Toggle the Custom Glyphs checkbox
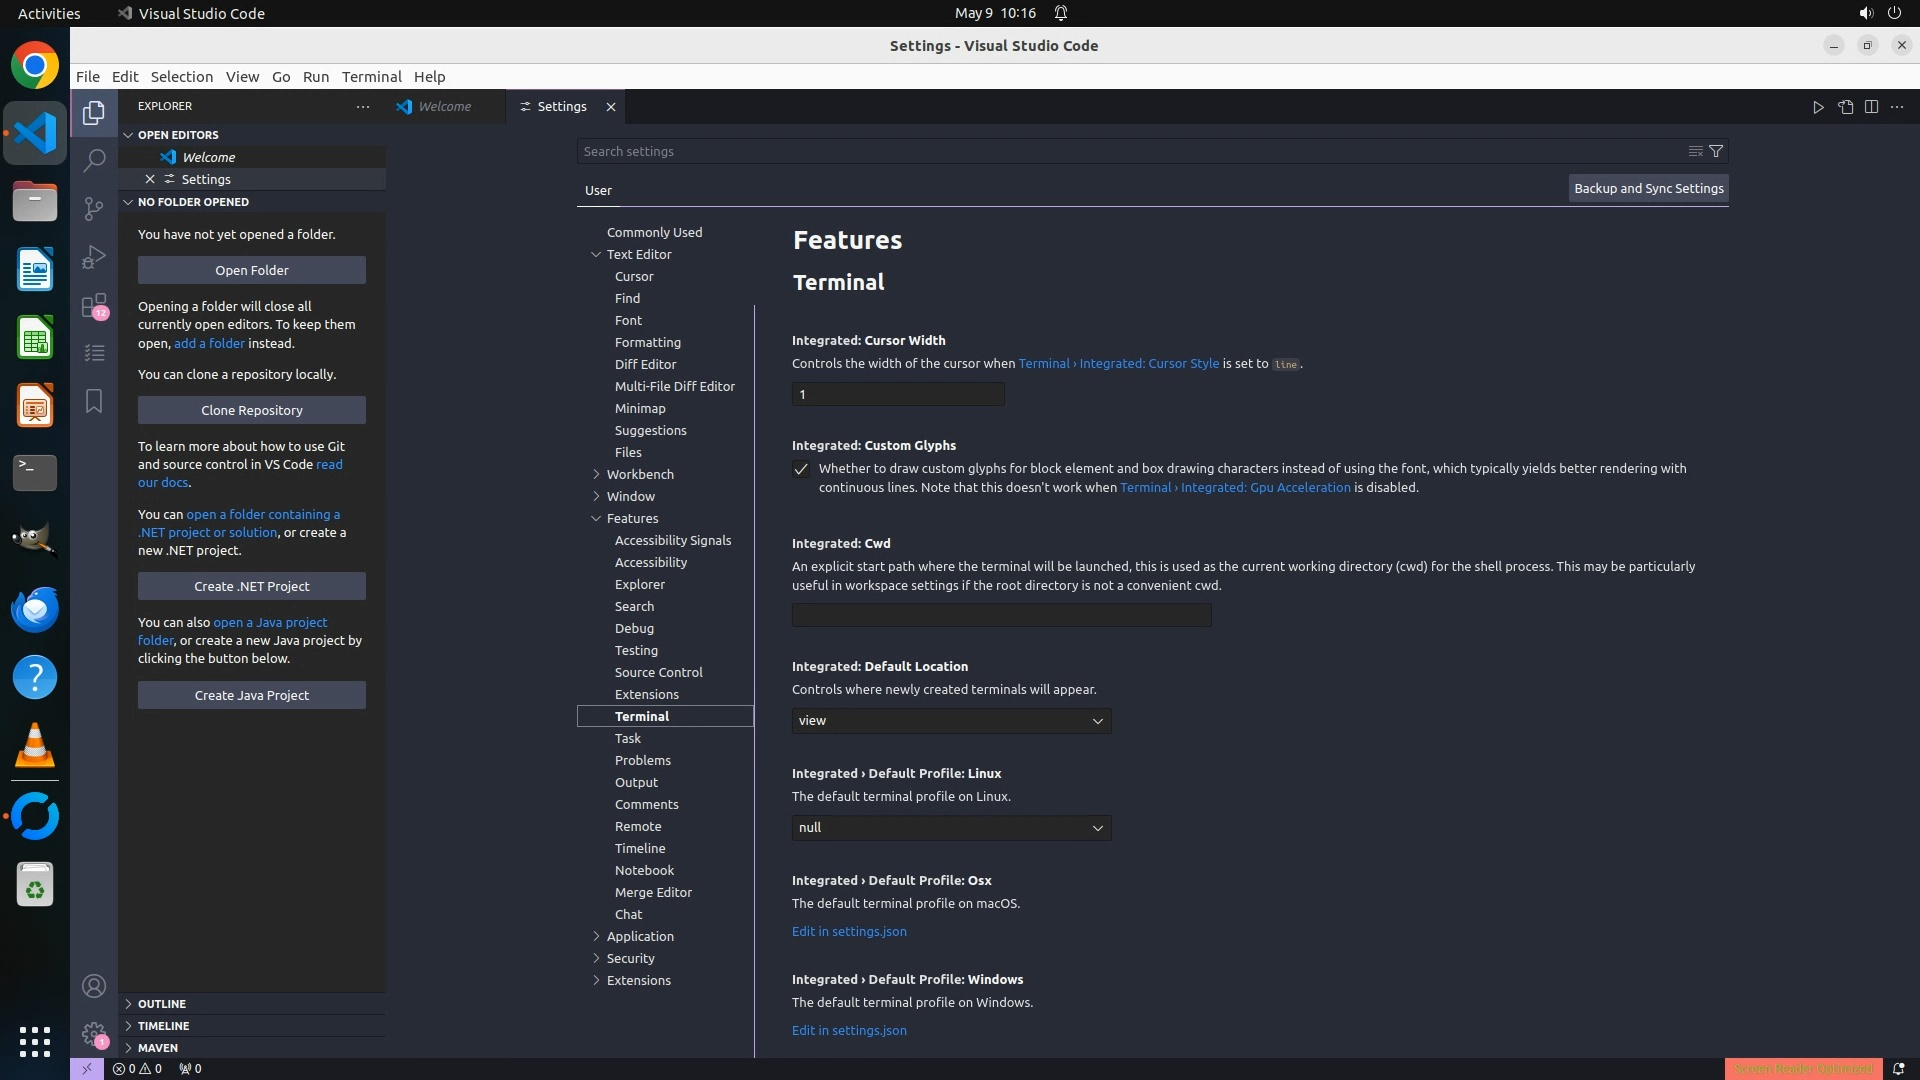 pos(801,469)
